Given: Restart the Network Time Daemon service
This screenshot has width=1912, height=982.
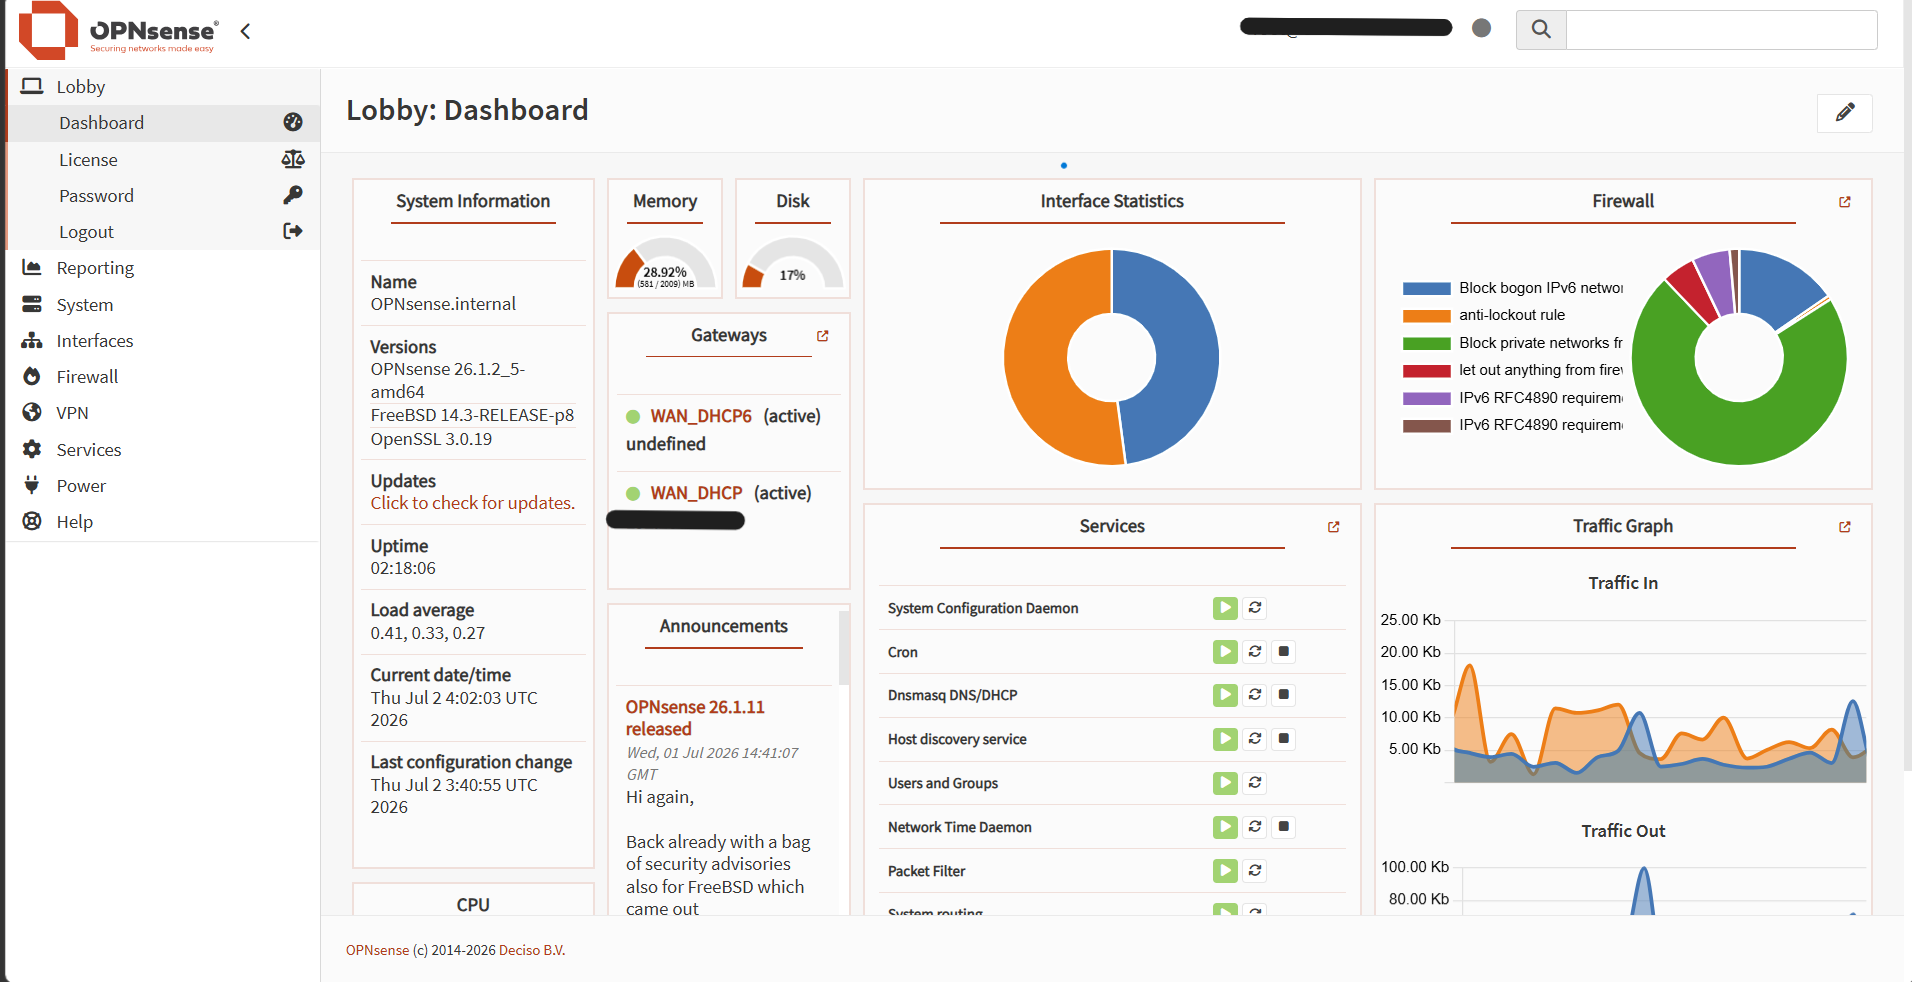Looking at the screenshot, I should click(1255, 827).
